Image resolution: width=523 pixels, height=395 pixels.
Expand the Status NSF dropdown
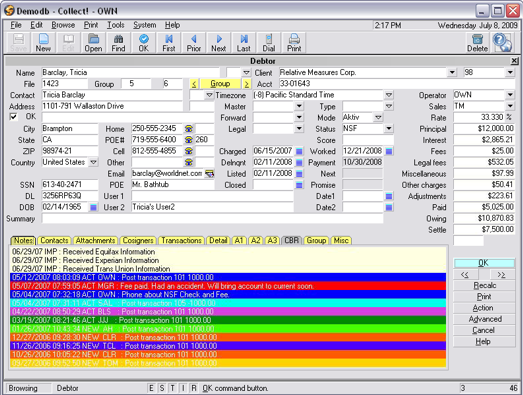pyautogui.click(x=389, y=129)
